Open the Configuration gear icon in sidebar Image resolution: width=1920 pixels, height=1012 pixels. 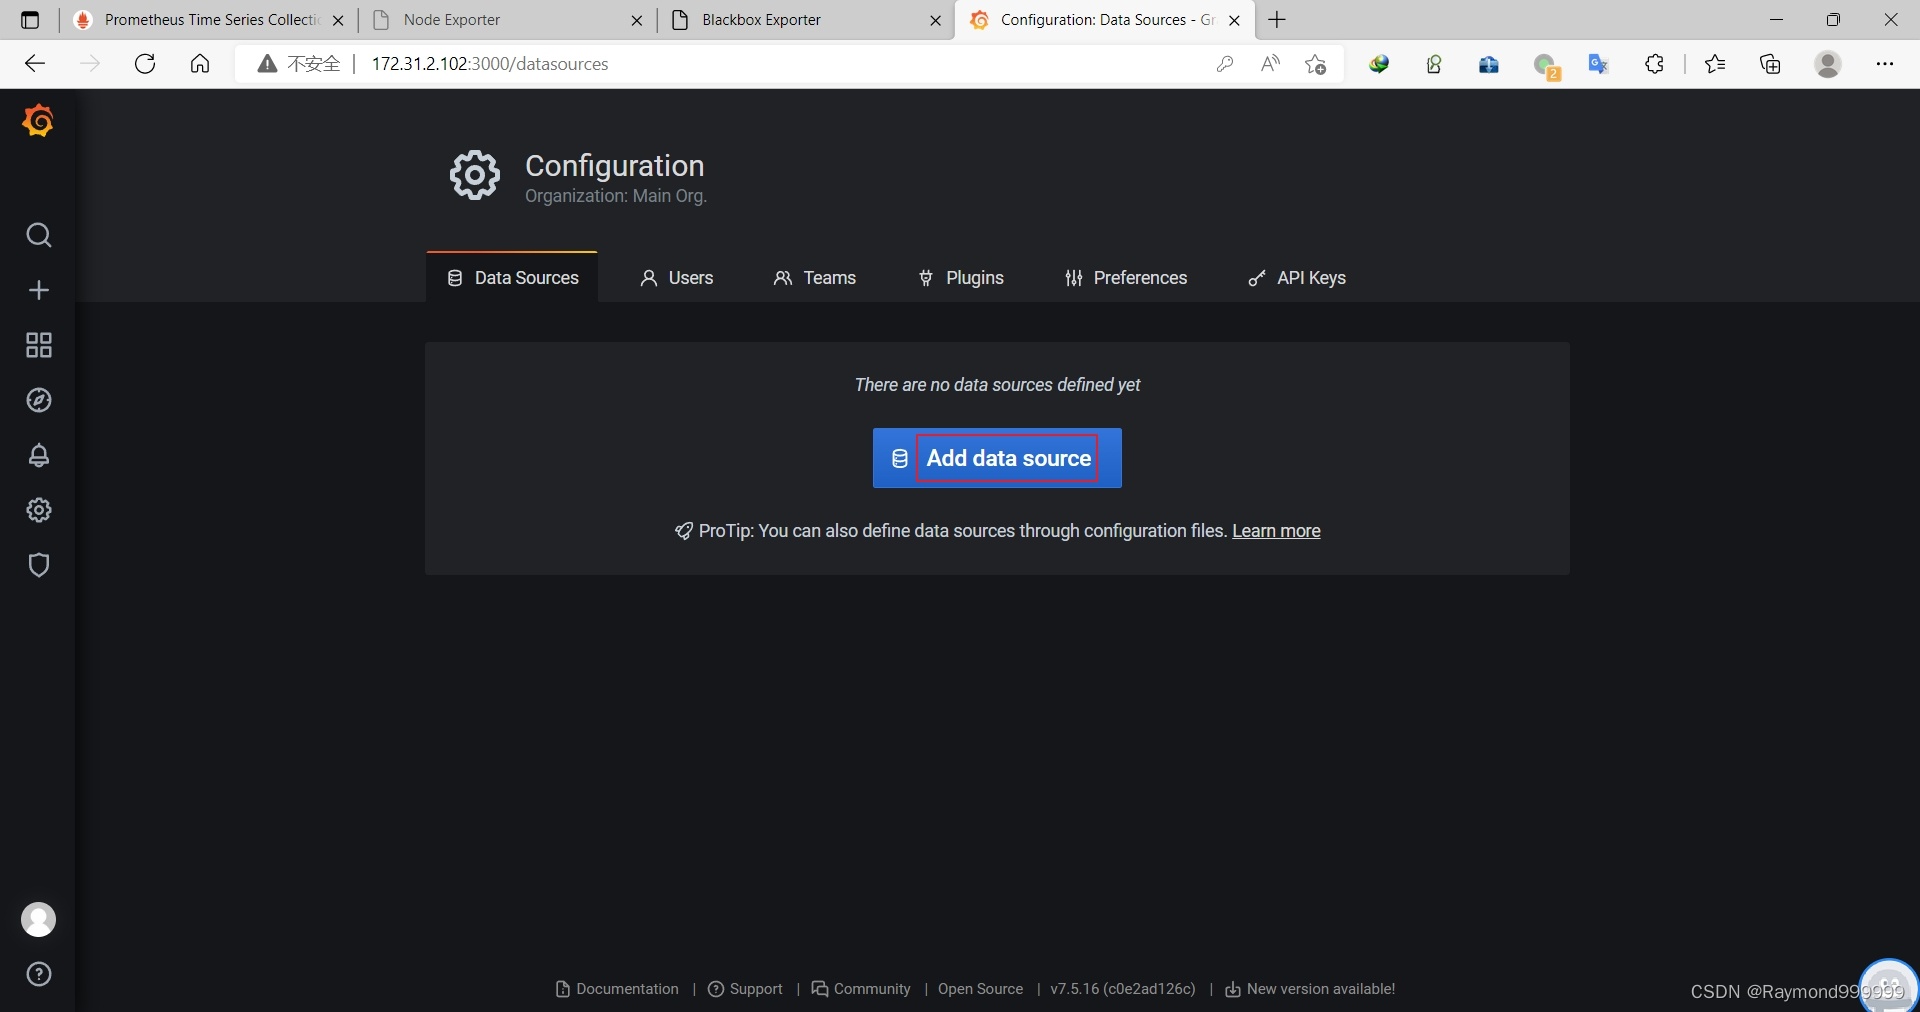click(x=39, y=510)
